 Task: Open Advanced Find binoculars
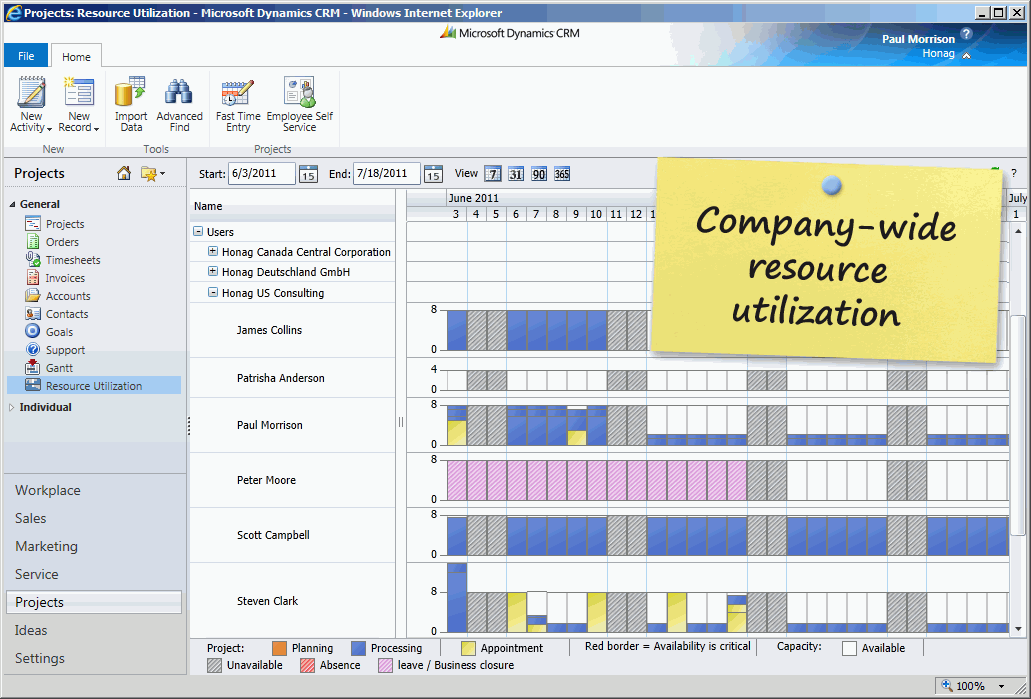coord(179,104)
